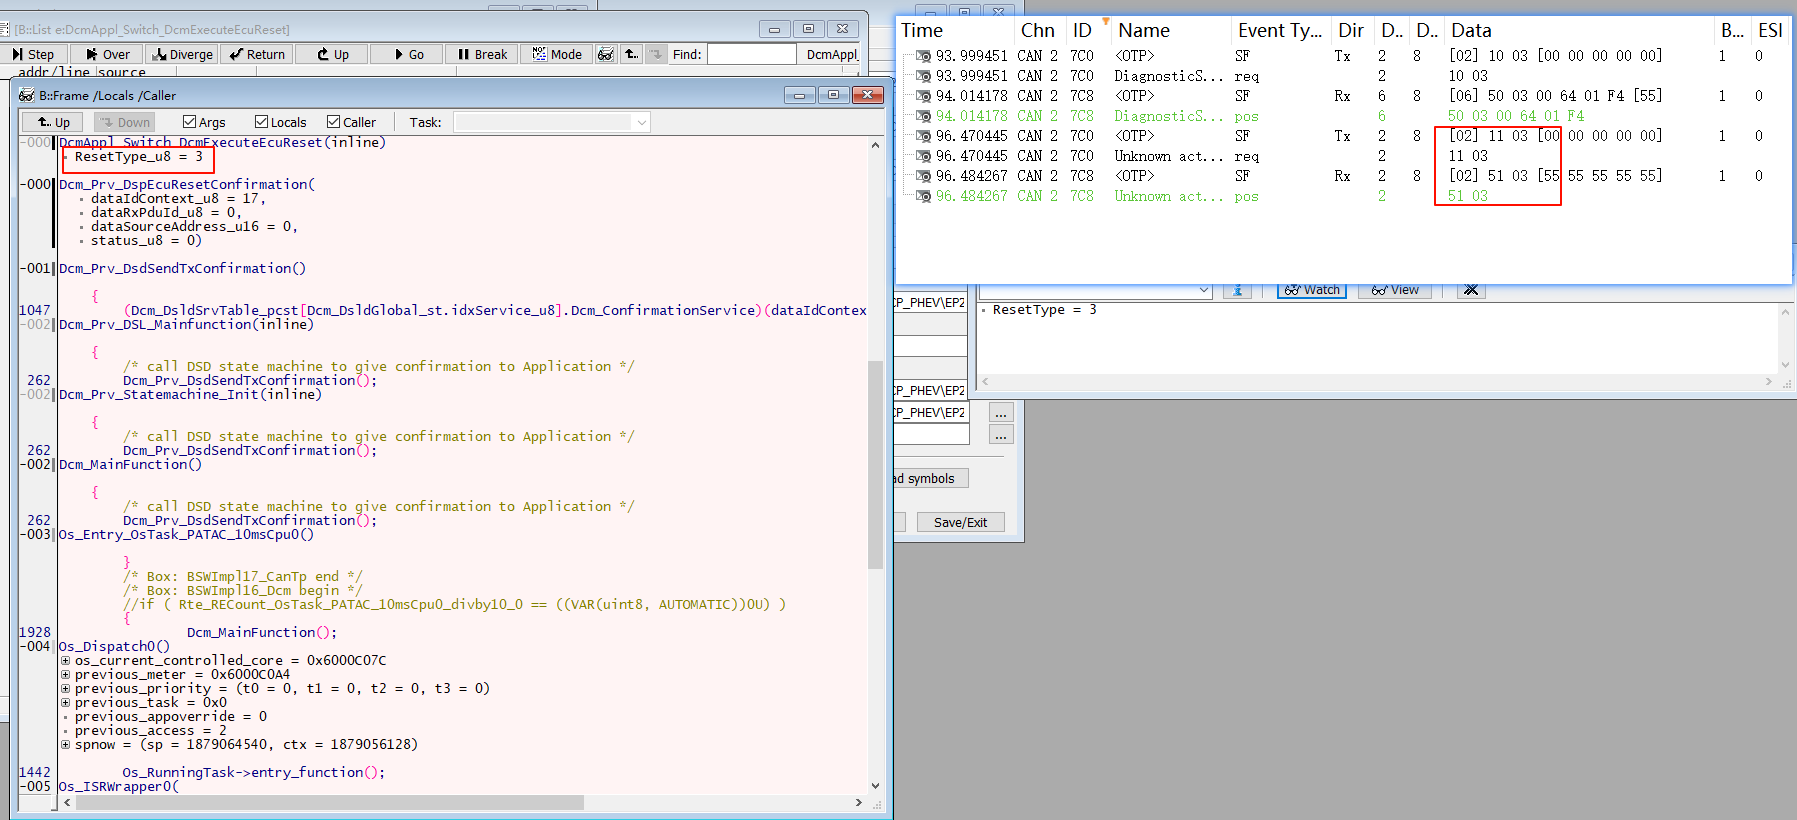Open the Watch glasses button
The width and height of the screenshot is (1797, 820).
click(1312, 290)
